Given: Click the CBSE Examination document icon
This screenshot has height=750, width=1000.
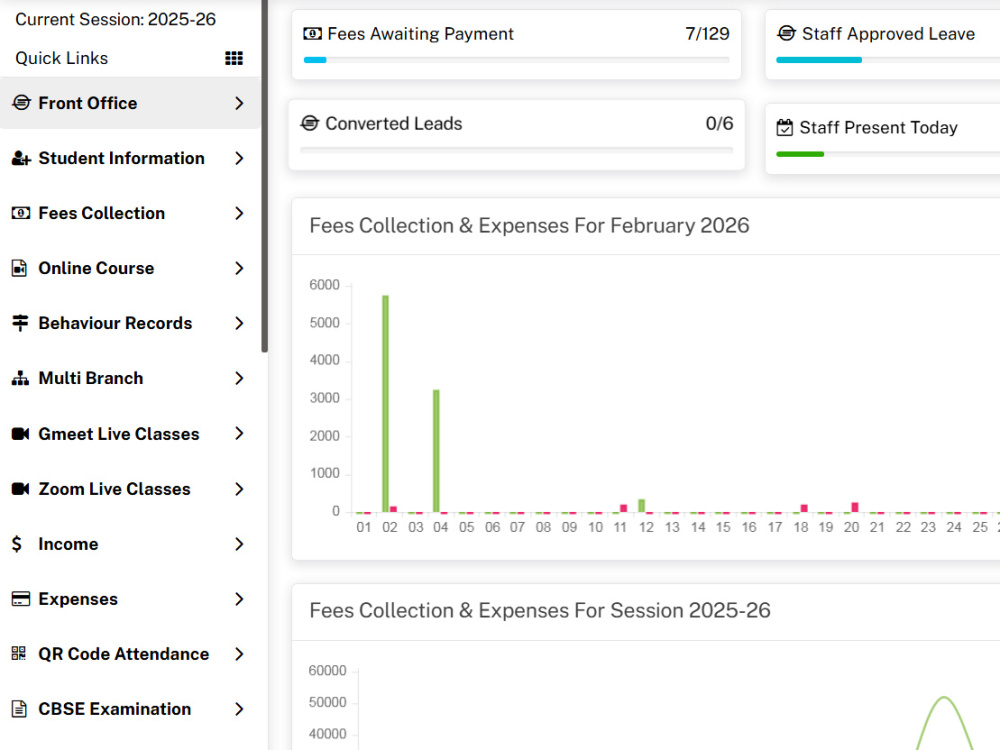Looking at the screenshot, I should (x=20, y=709).
